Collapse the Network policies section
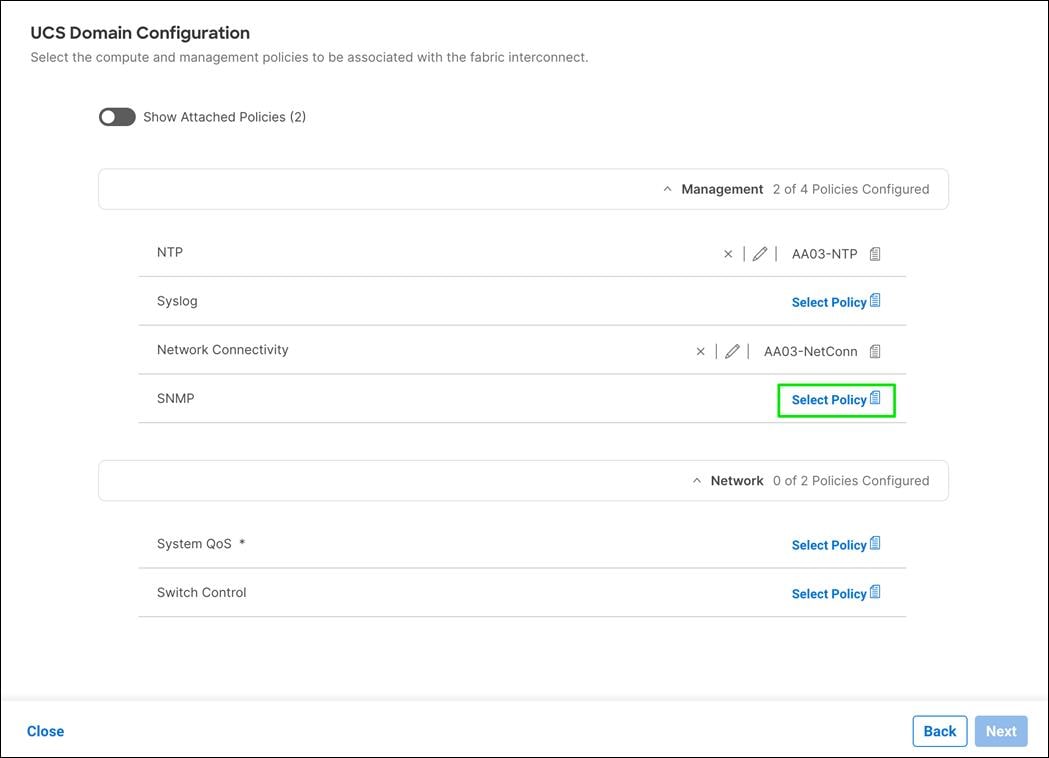Viewport: 1049px width, 758px height. click(x=697, y=480)
